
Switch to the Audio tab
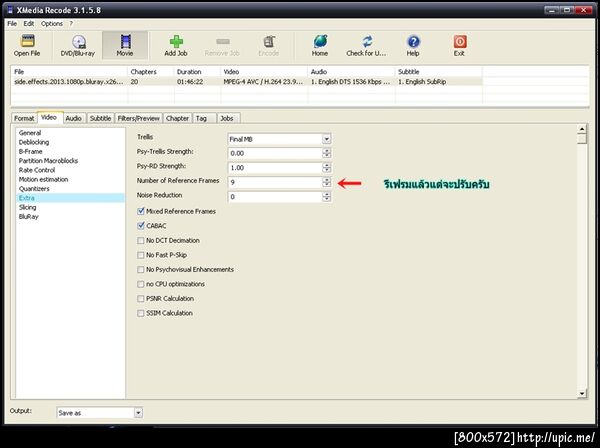coord(73,118)
